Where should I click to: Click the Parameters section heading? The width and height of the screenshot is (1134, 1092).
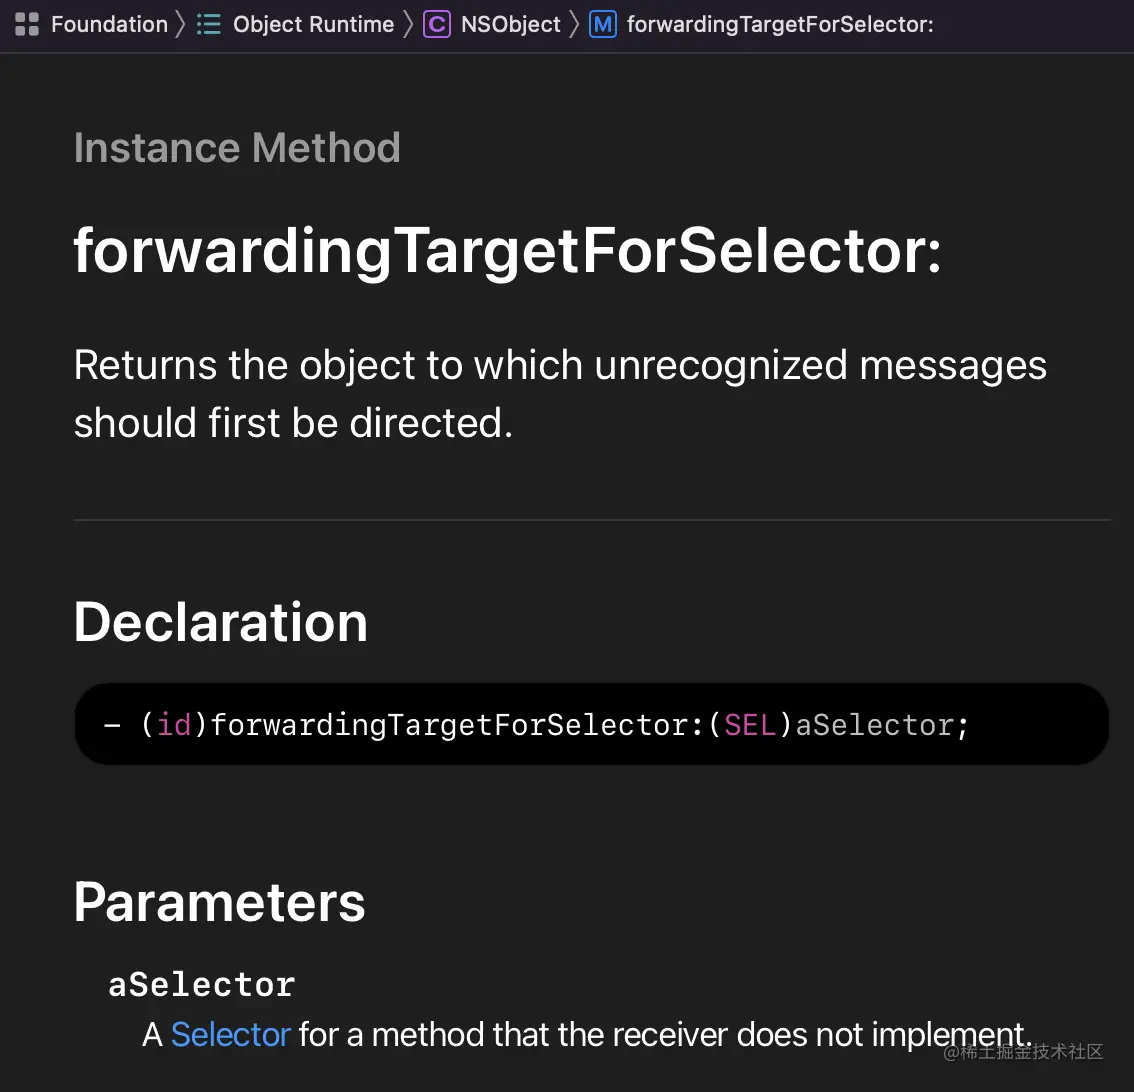219,903
